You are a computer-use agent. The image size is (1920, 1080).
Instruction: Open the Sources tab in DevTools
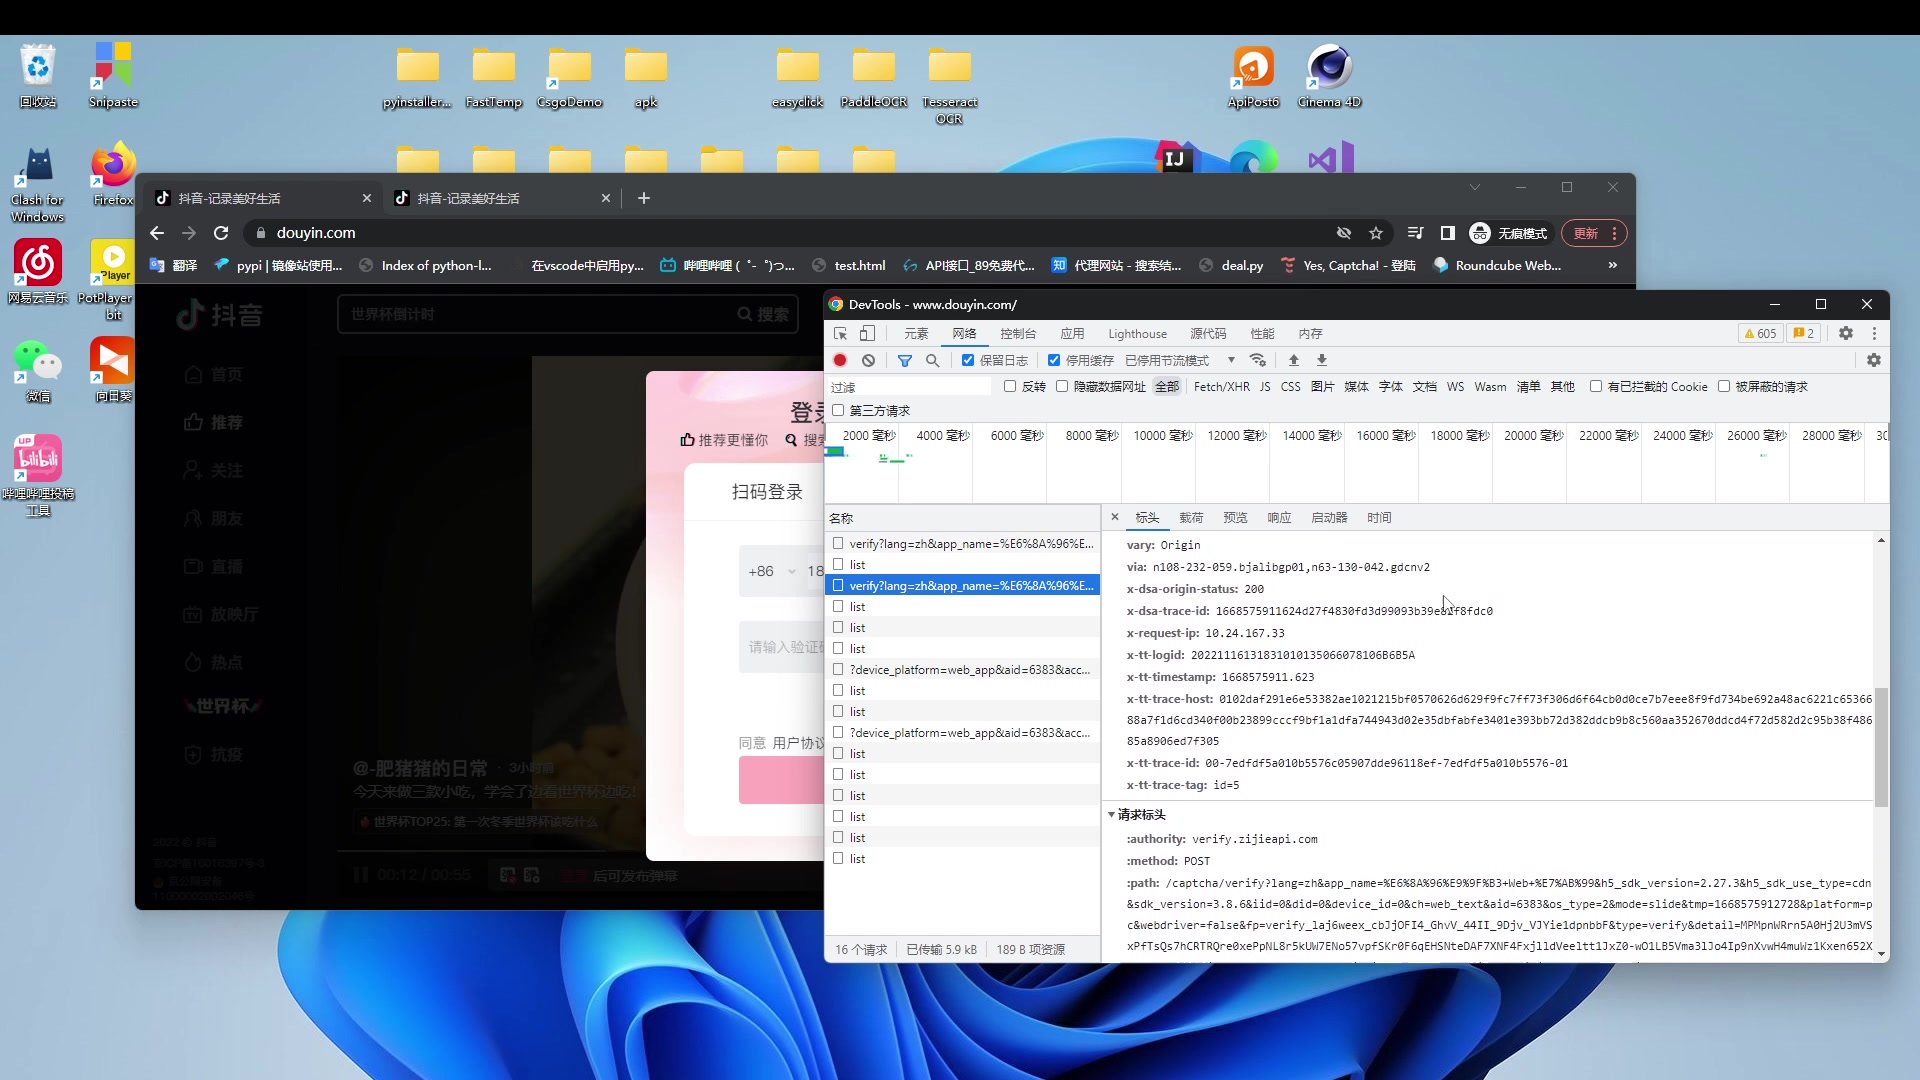[1208, 334]
